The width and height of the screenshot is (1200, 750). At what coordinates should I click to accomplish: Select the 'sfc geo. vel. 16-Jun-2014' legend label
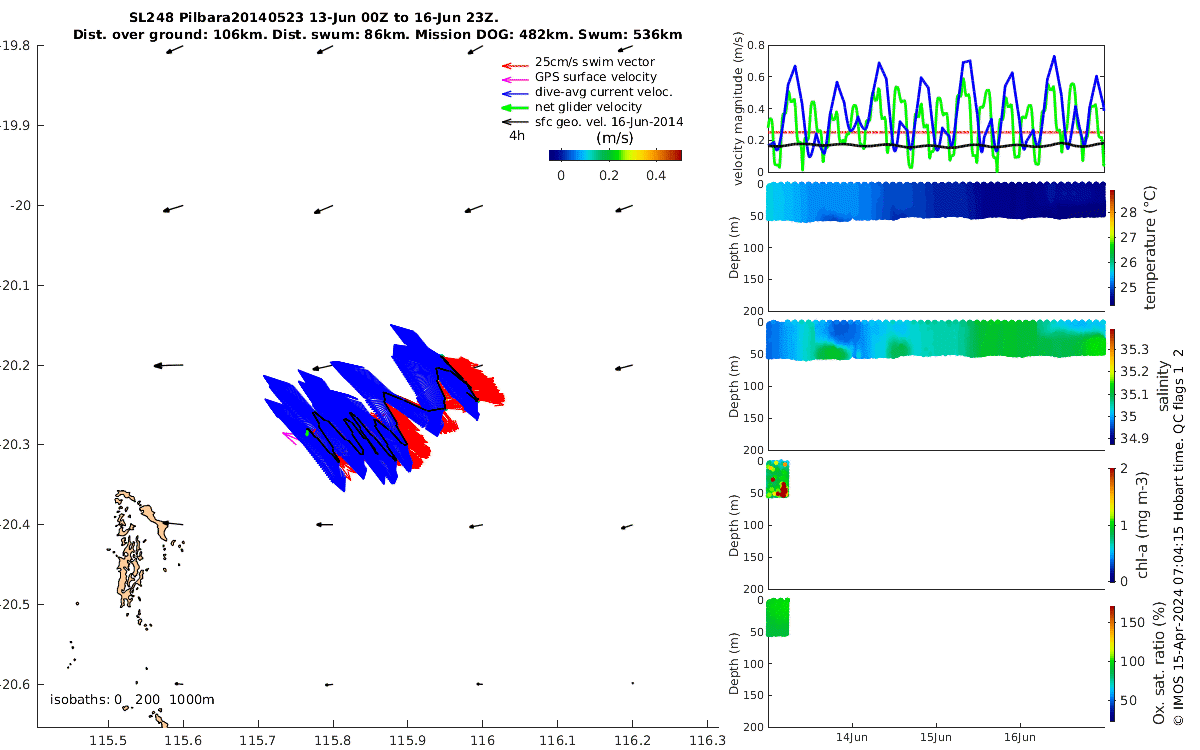(609, 122)
